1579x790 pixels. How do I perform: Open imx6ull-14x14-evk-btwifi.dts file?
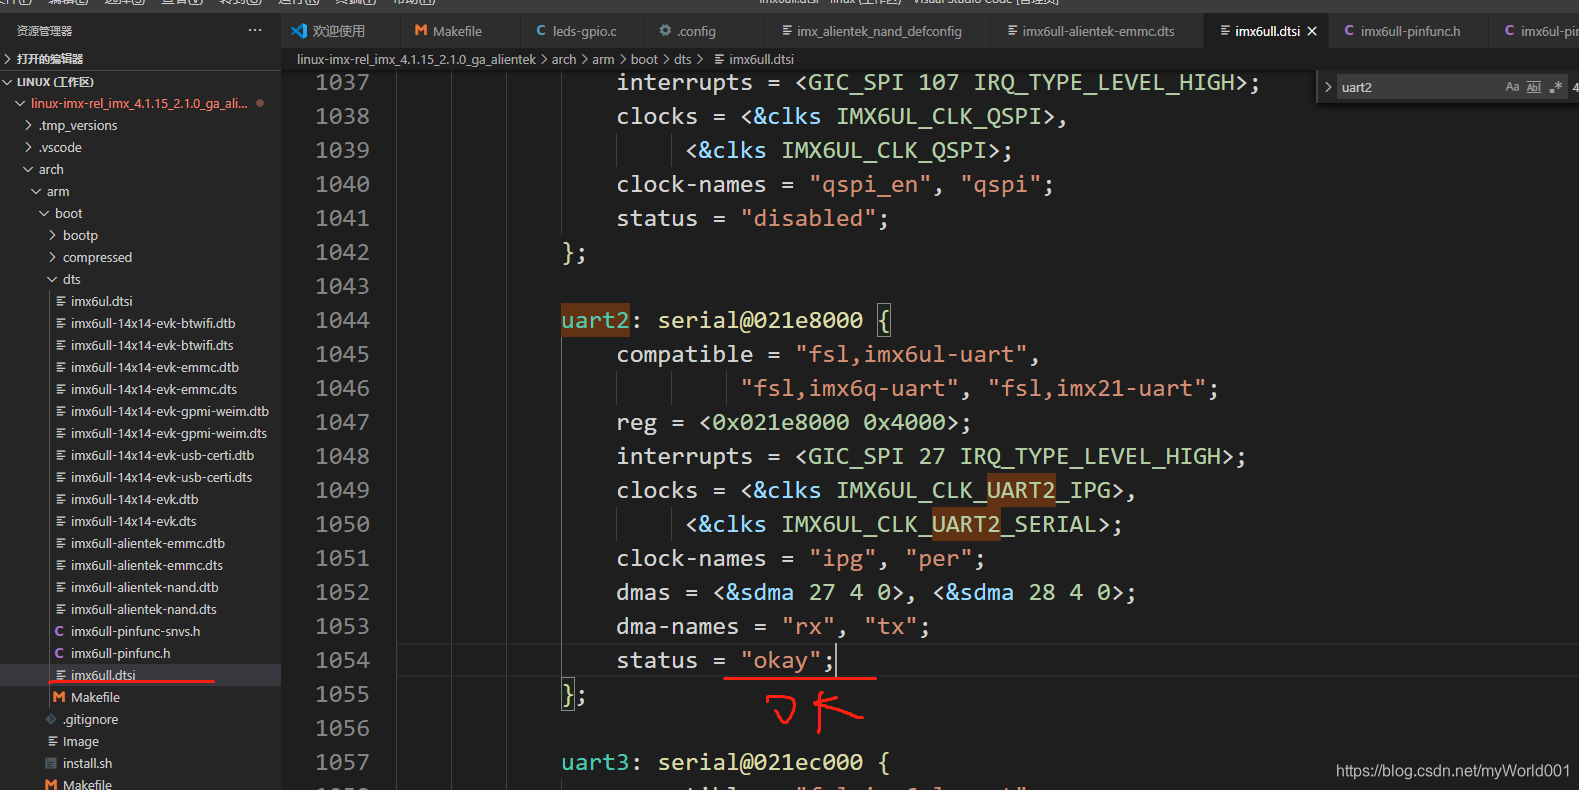152,345
